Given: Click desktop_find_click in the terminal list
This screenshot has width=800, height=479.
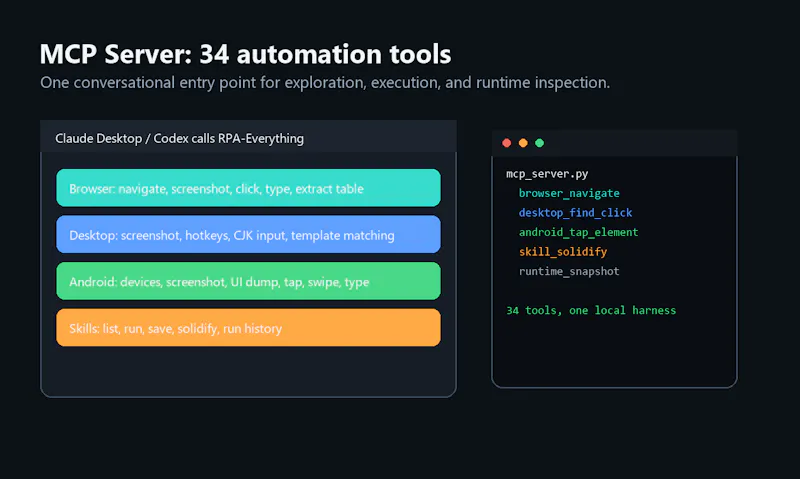Looking at the screenshot, I should (x=576, y=213).
